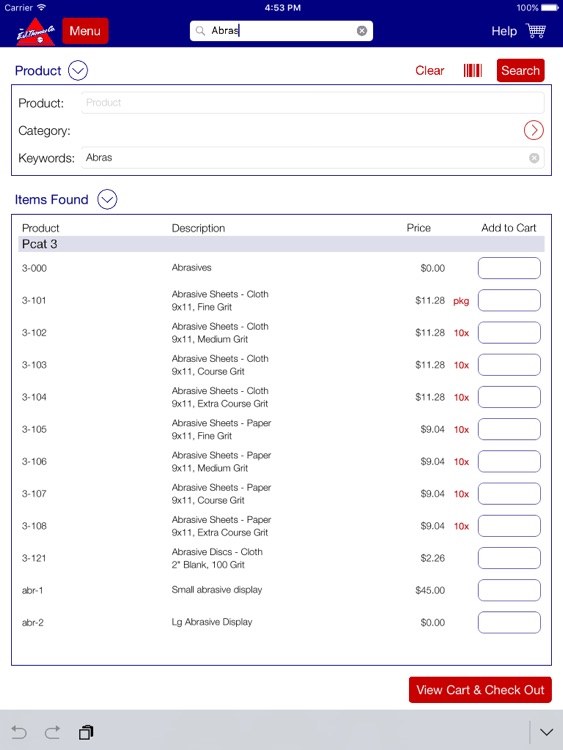The height and width of the screenshot is (750, 563).
Task: Open the Menu button
Action: tap(85, 31)
